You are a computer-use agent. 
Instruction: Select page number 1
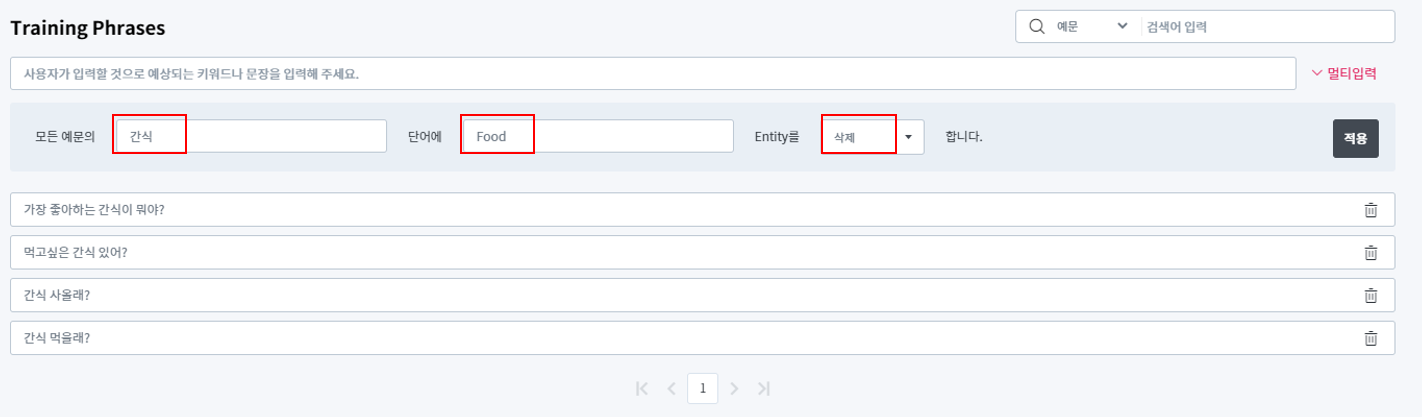pyautogui.click(x=703, y=389)
